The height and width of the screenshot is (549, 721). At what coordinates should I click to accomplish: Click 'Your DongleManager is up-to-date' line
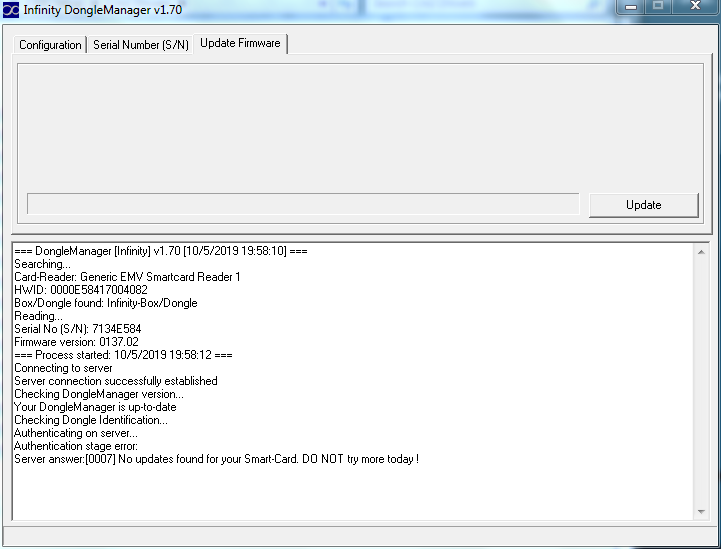[x=95, y=407]
